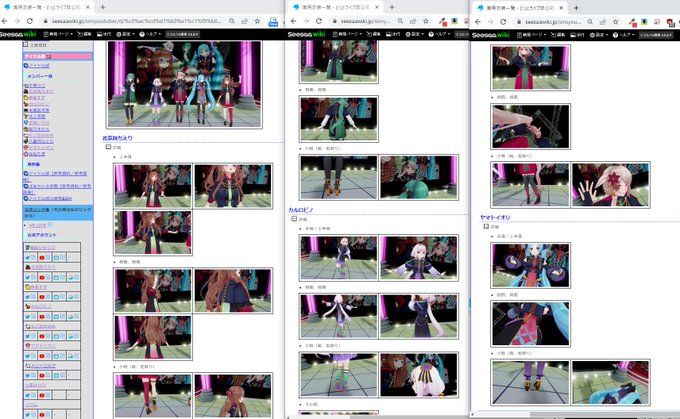Reload the page in the right window
This screenshot has height=419, width=680.
[x=503, y=21]
